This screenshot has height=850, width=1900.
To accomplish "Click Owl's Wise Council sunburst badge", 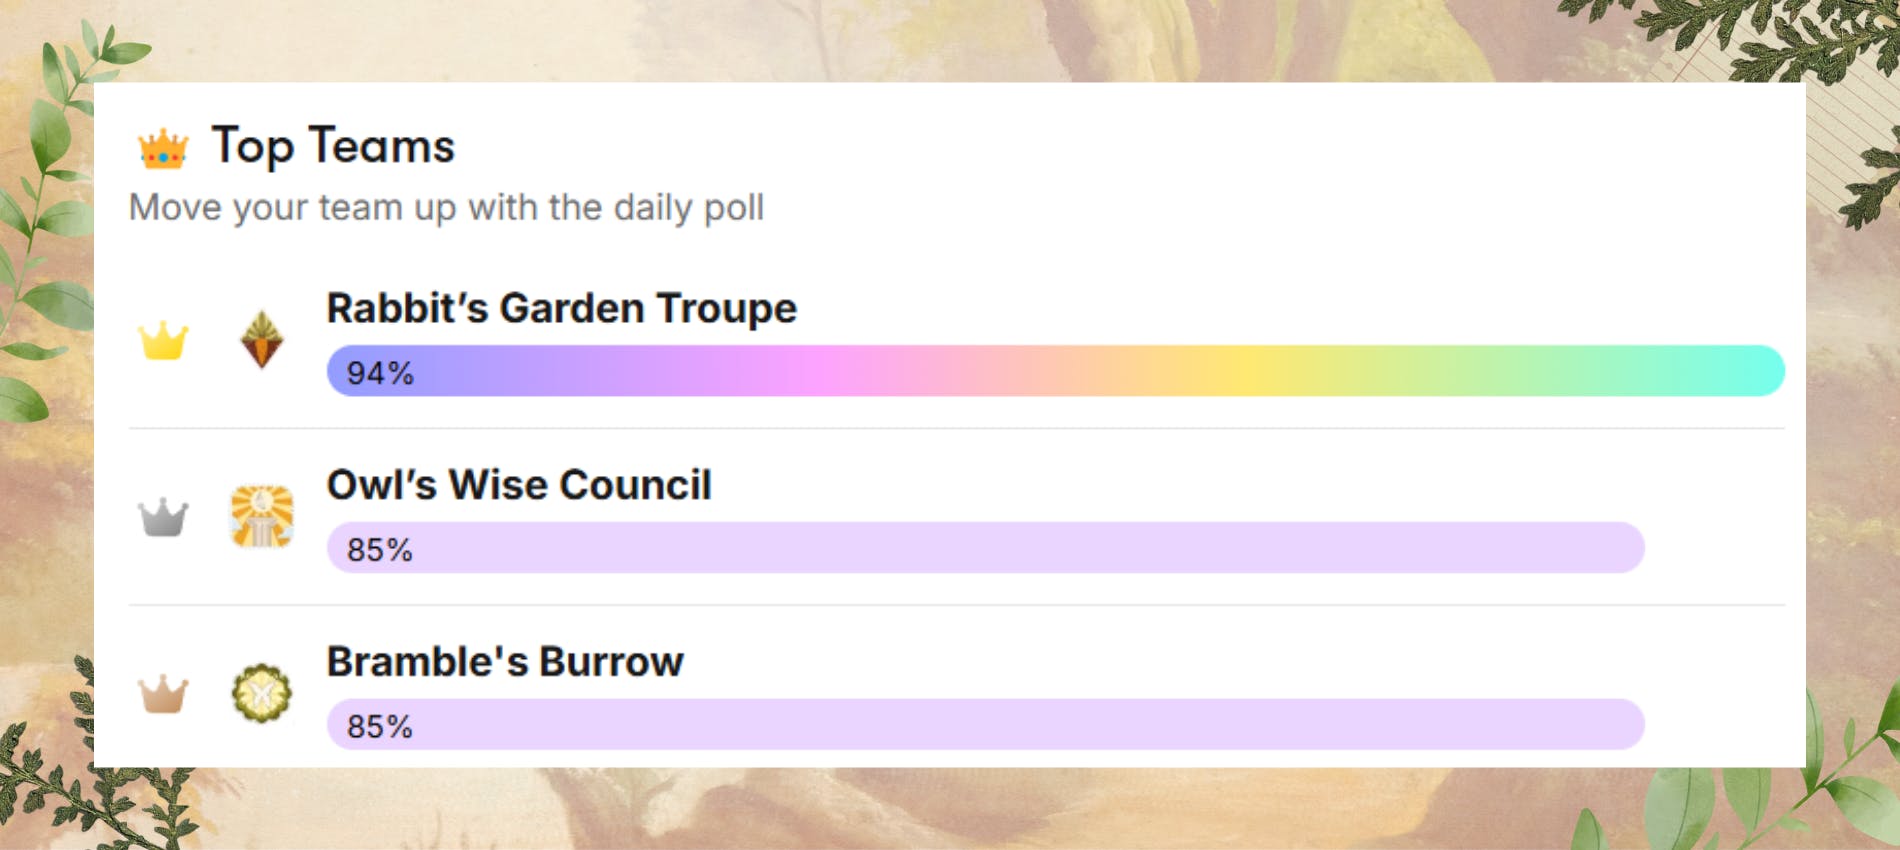I will coord(262,517).
